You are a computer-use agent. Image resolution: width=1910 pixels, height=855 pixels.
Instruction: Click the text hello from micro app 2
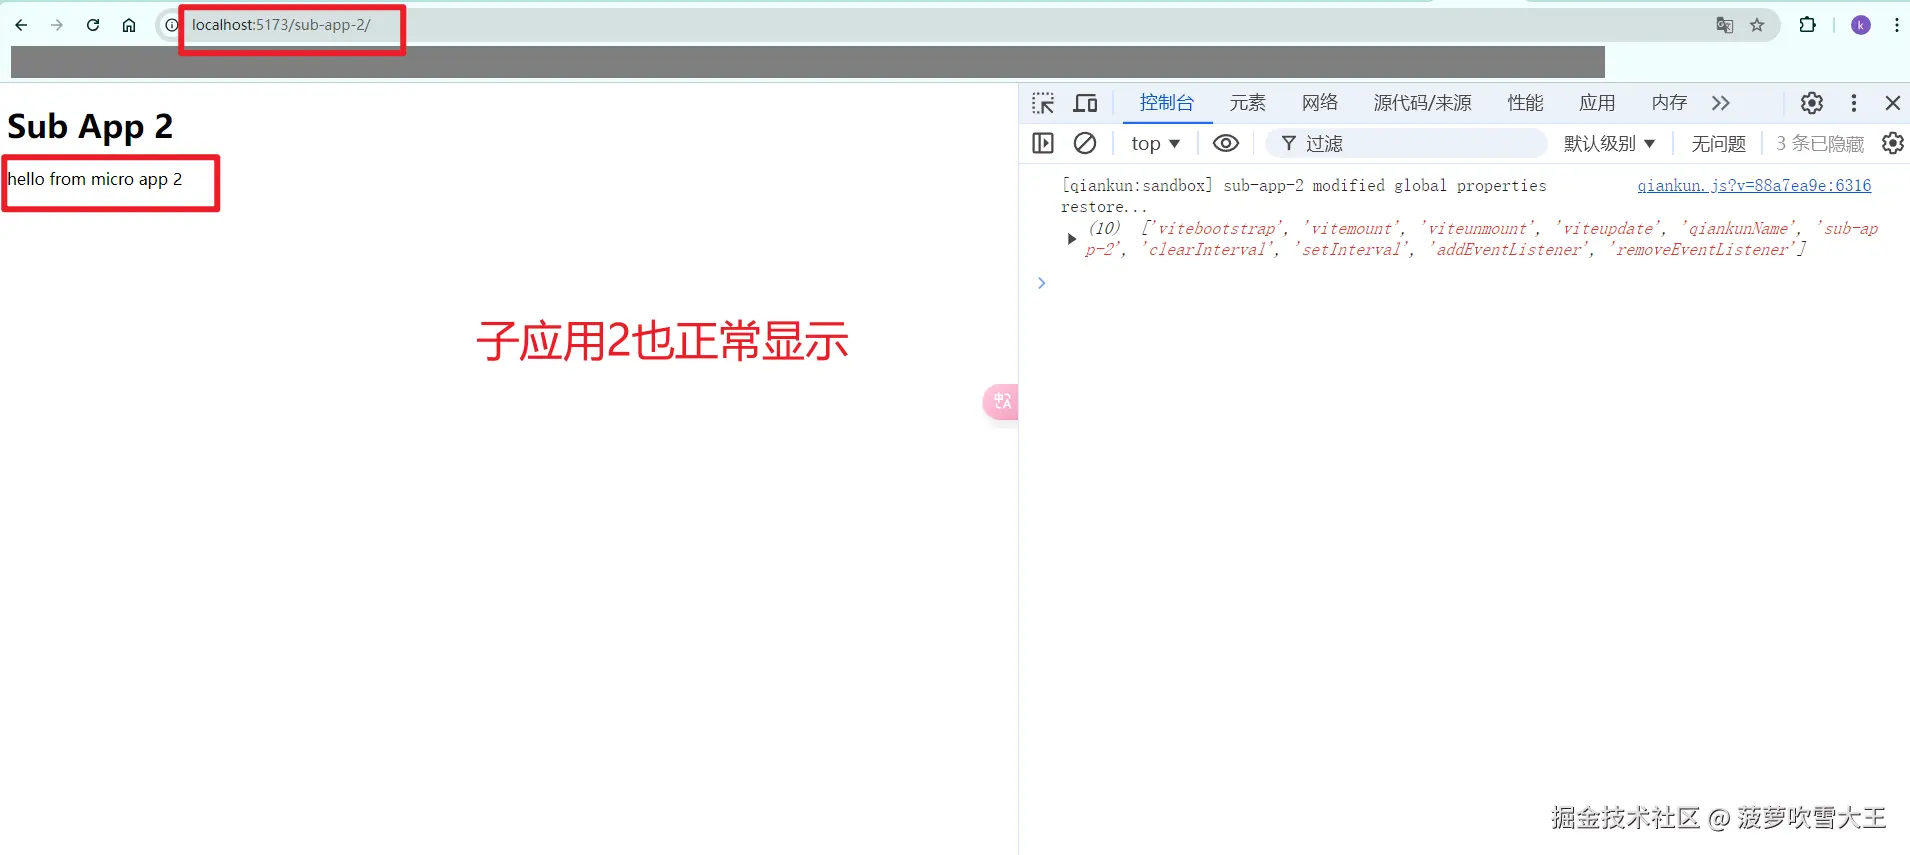[x=95, y=179]
